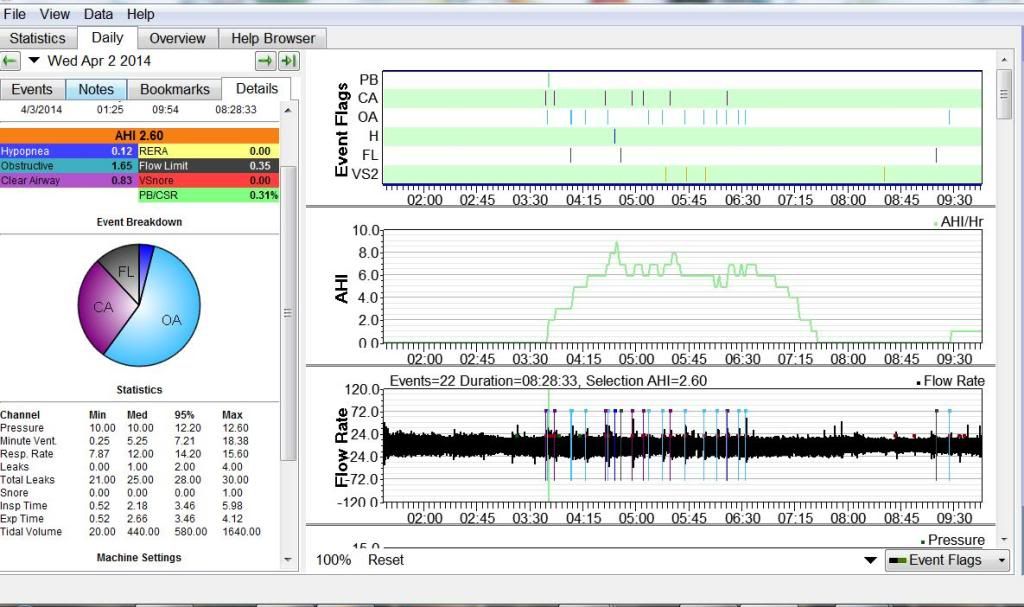Image resolution: width=1024 pixels, height=607 pixels.
Task: Open the View menu
Action: 54,14
